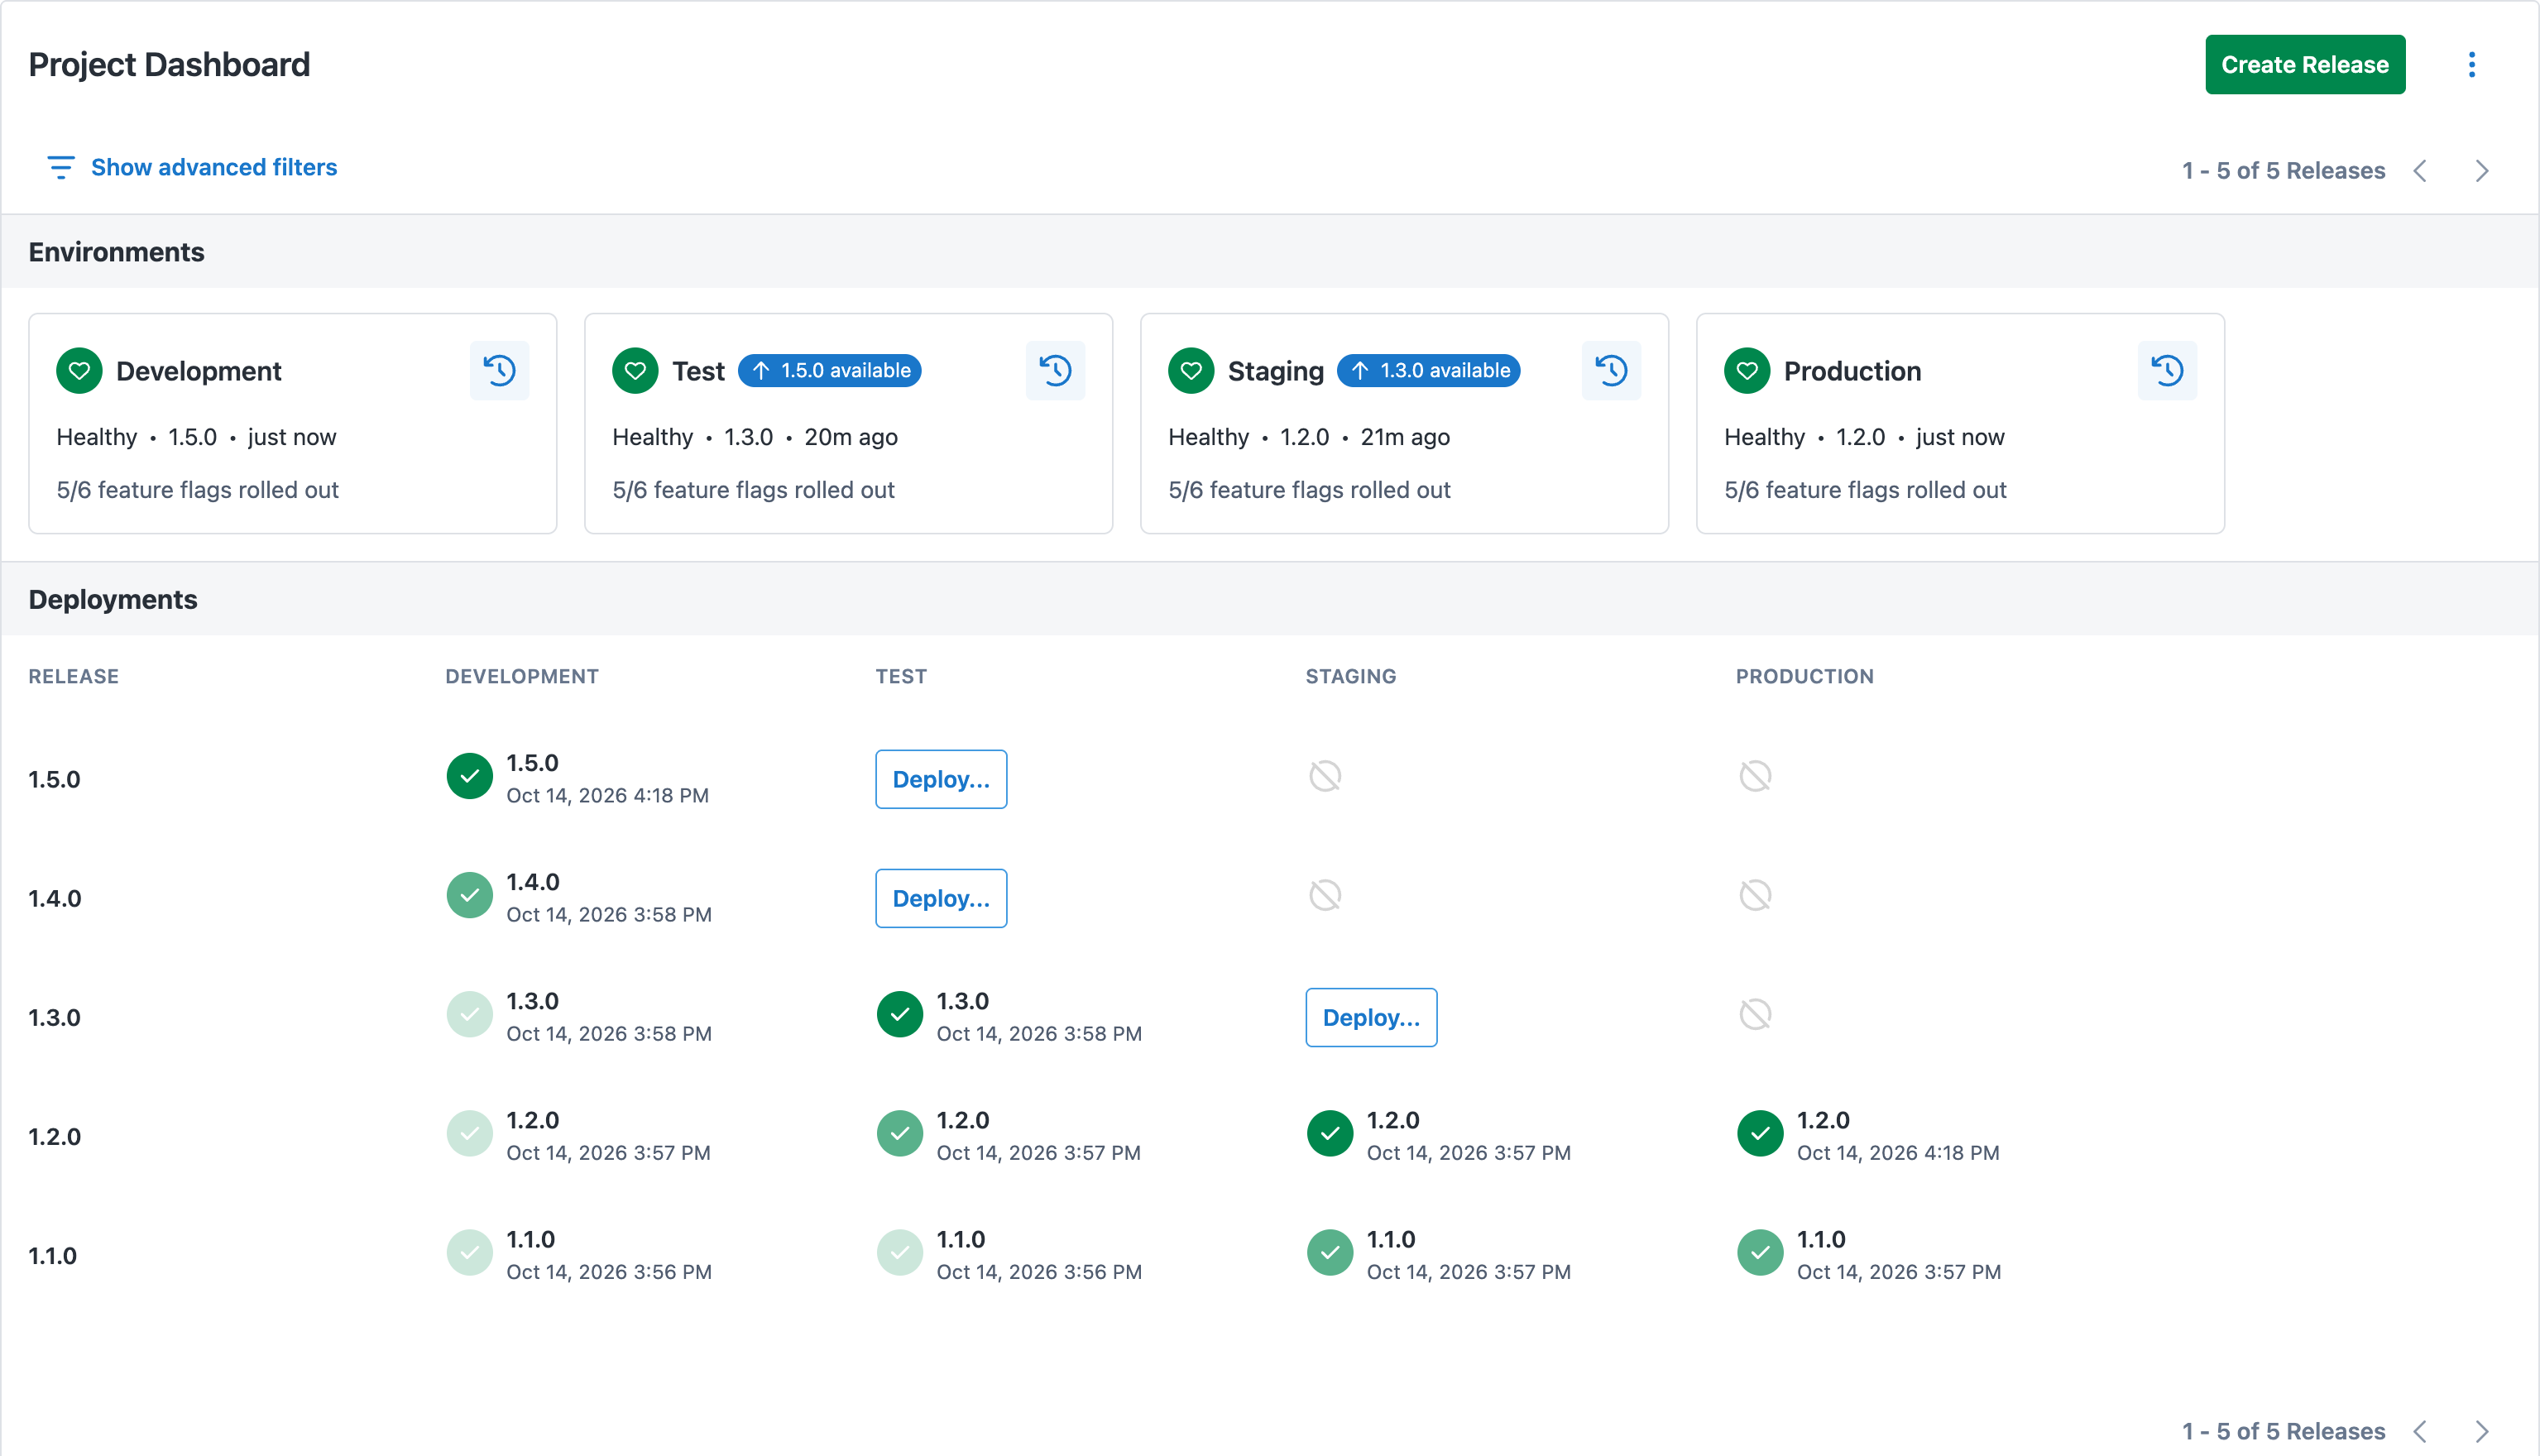Image resolution: width=2540 pixels, height=1456 pixels.
Task: Click the Create Release button
Action: click(x=2304, y=65)
